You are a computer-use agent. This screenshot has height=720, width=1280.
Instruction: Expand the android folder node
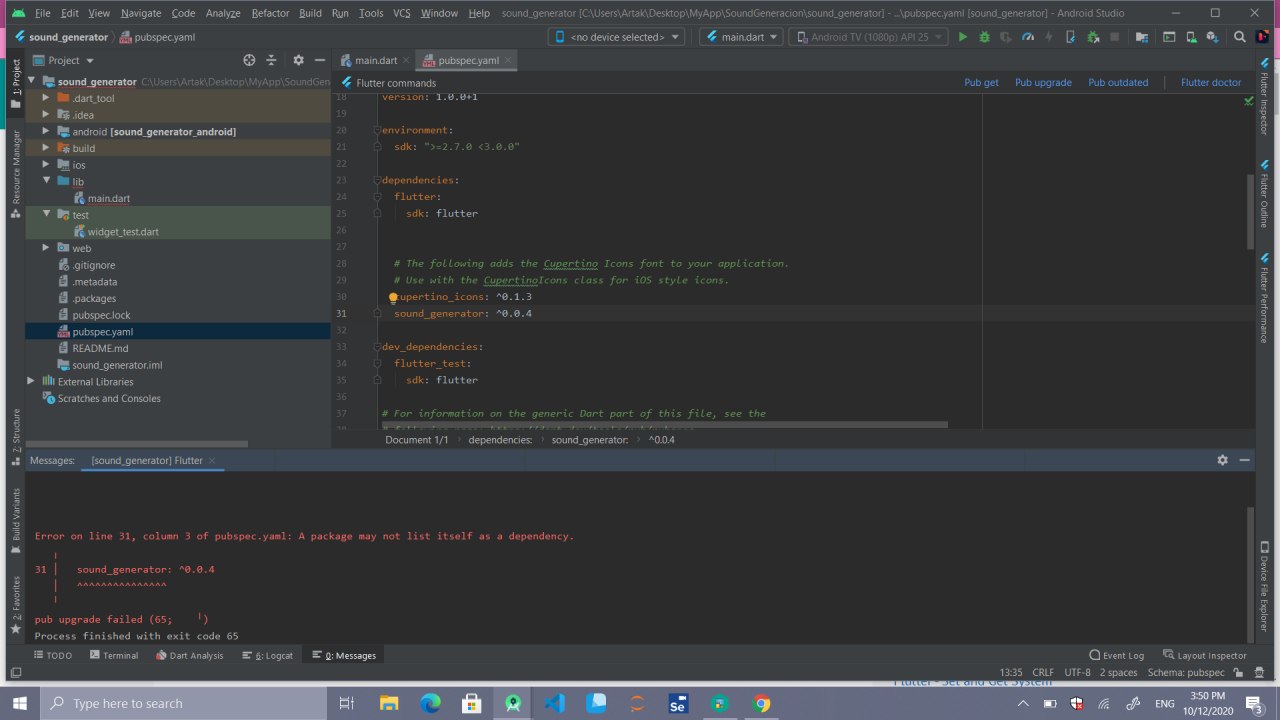(x=46, y=131)
